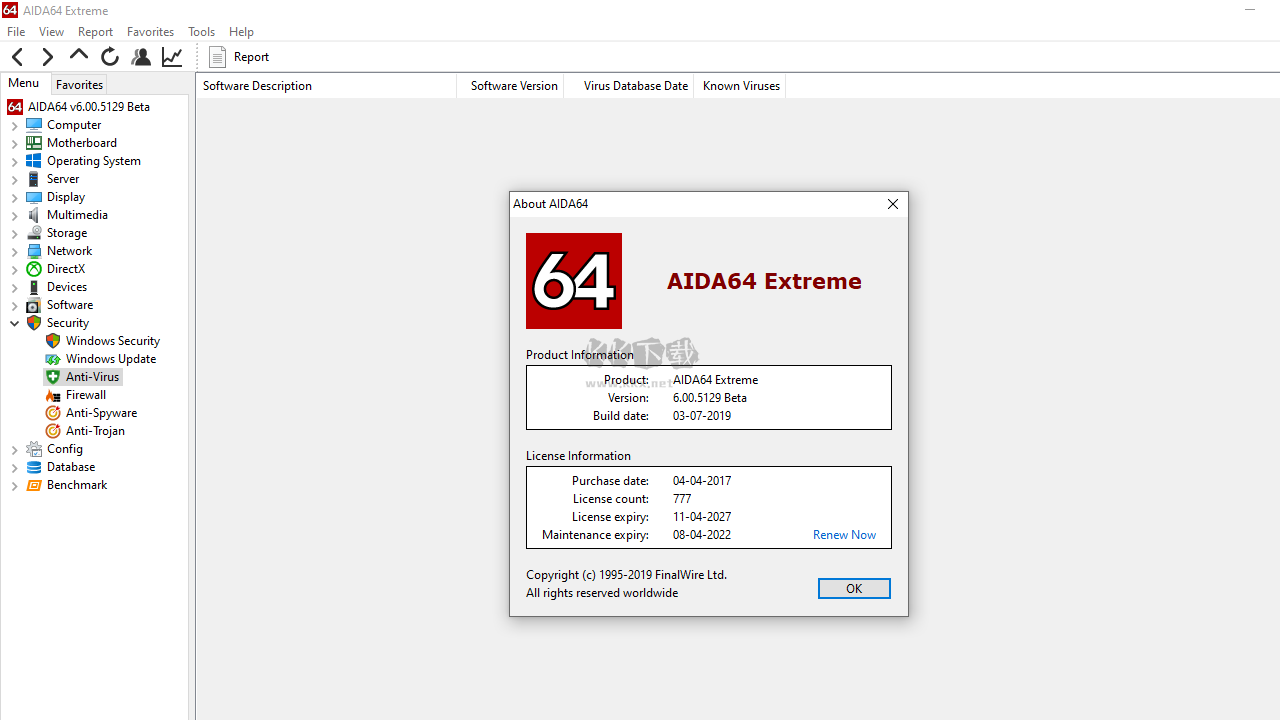The height and width of the screenshot is (720, 1280).
Task: Click the Forward navigation arrow icon
Action: (x=47, y=57)
